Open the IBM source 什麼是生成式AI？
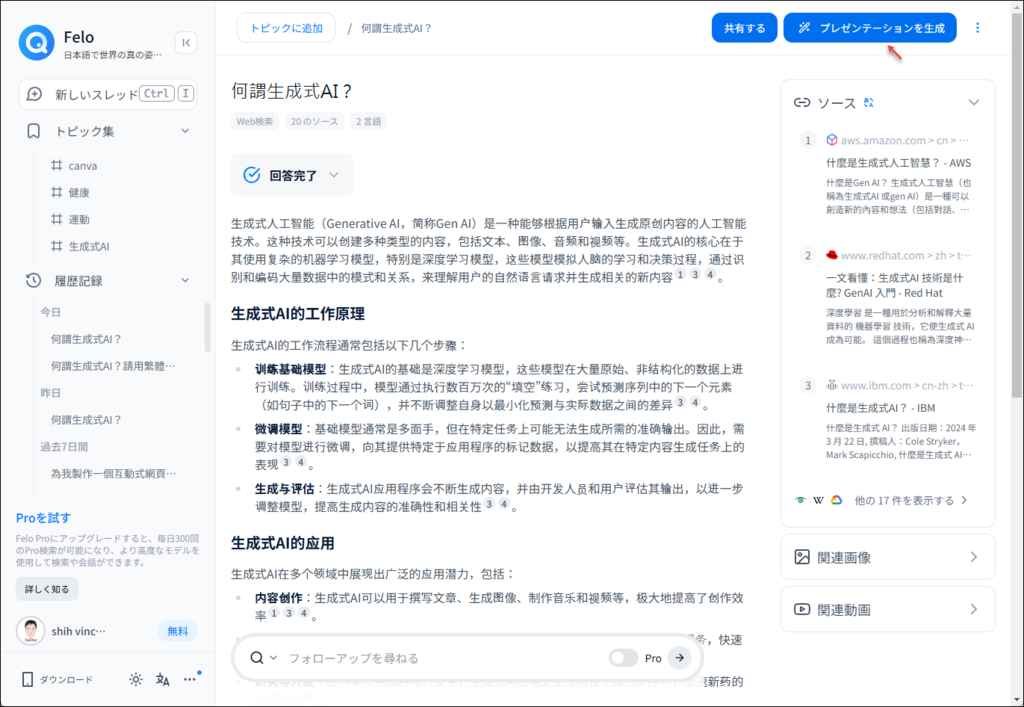 [x=880, y=408]
